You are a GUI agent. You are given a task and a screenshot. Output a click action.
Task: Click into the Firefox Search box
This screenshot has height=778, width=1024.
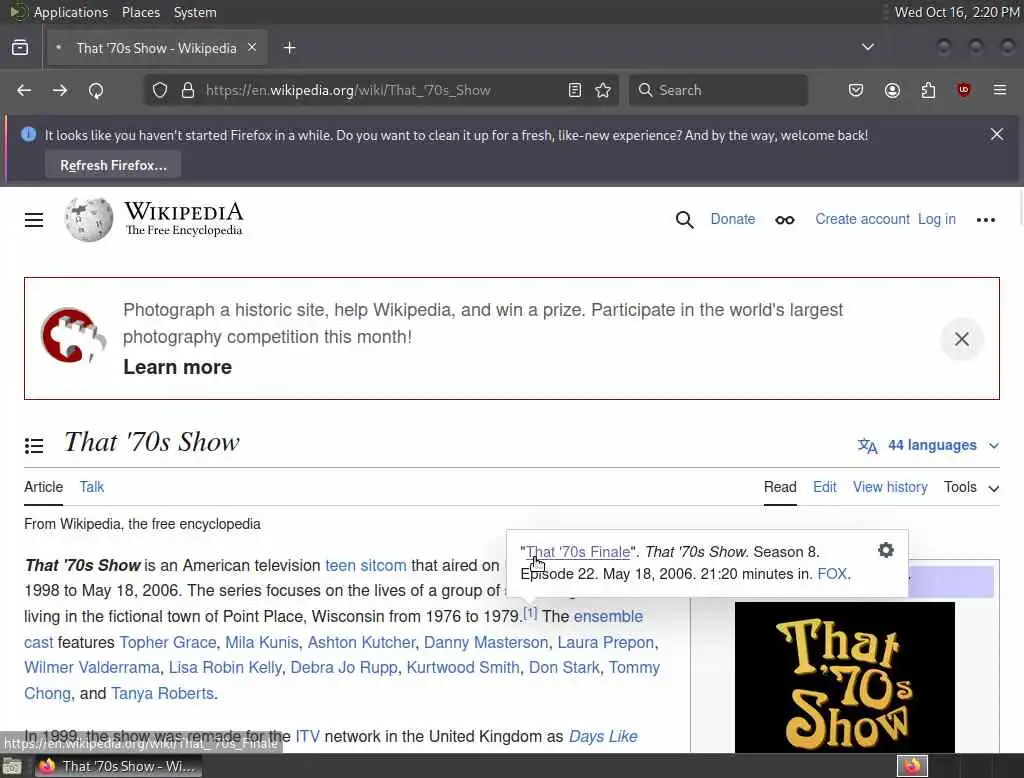(x=718, y=90)
